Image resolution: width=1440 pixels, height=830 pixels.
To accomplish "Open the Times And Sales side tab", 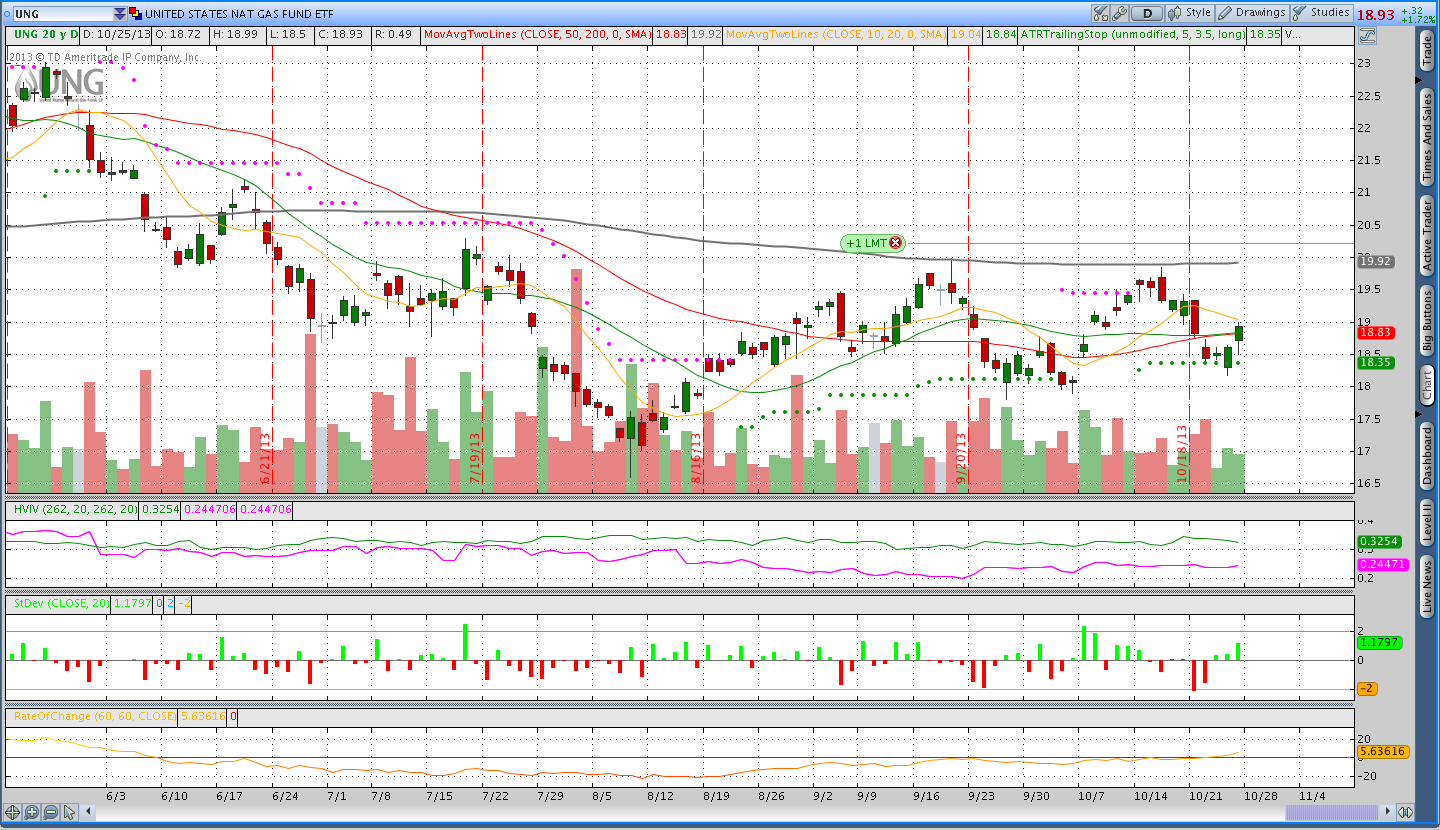I will pos(1427,137).
